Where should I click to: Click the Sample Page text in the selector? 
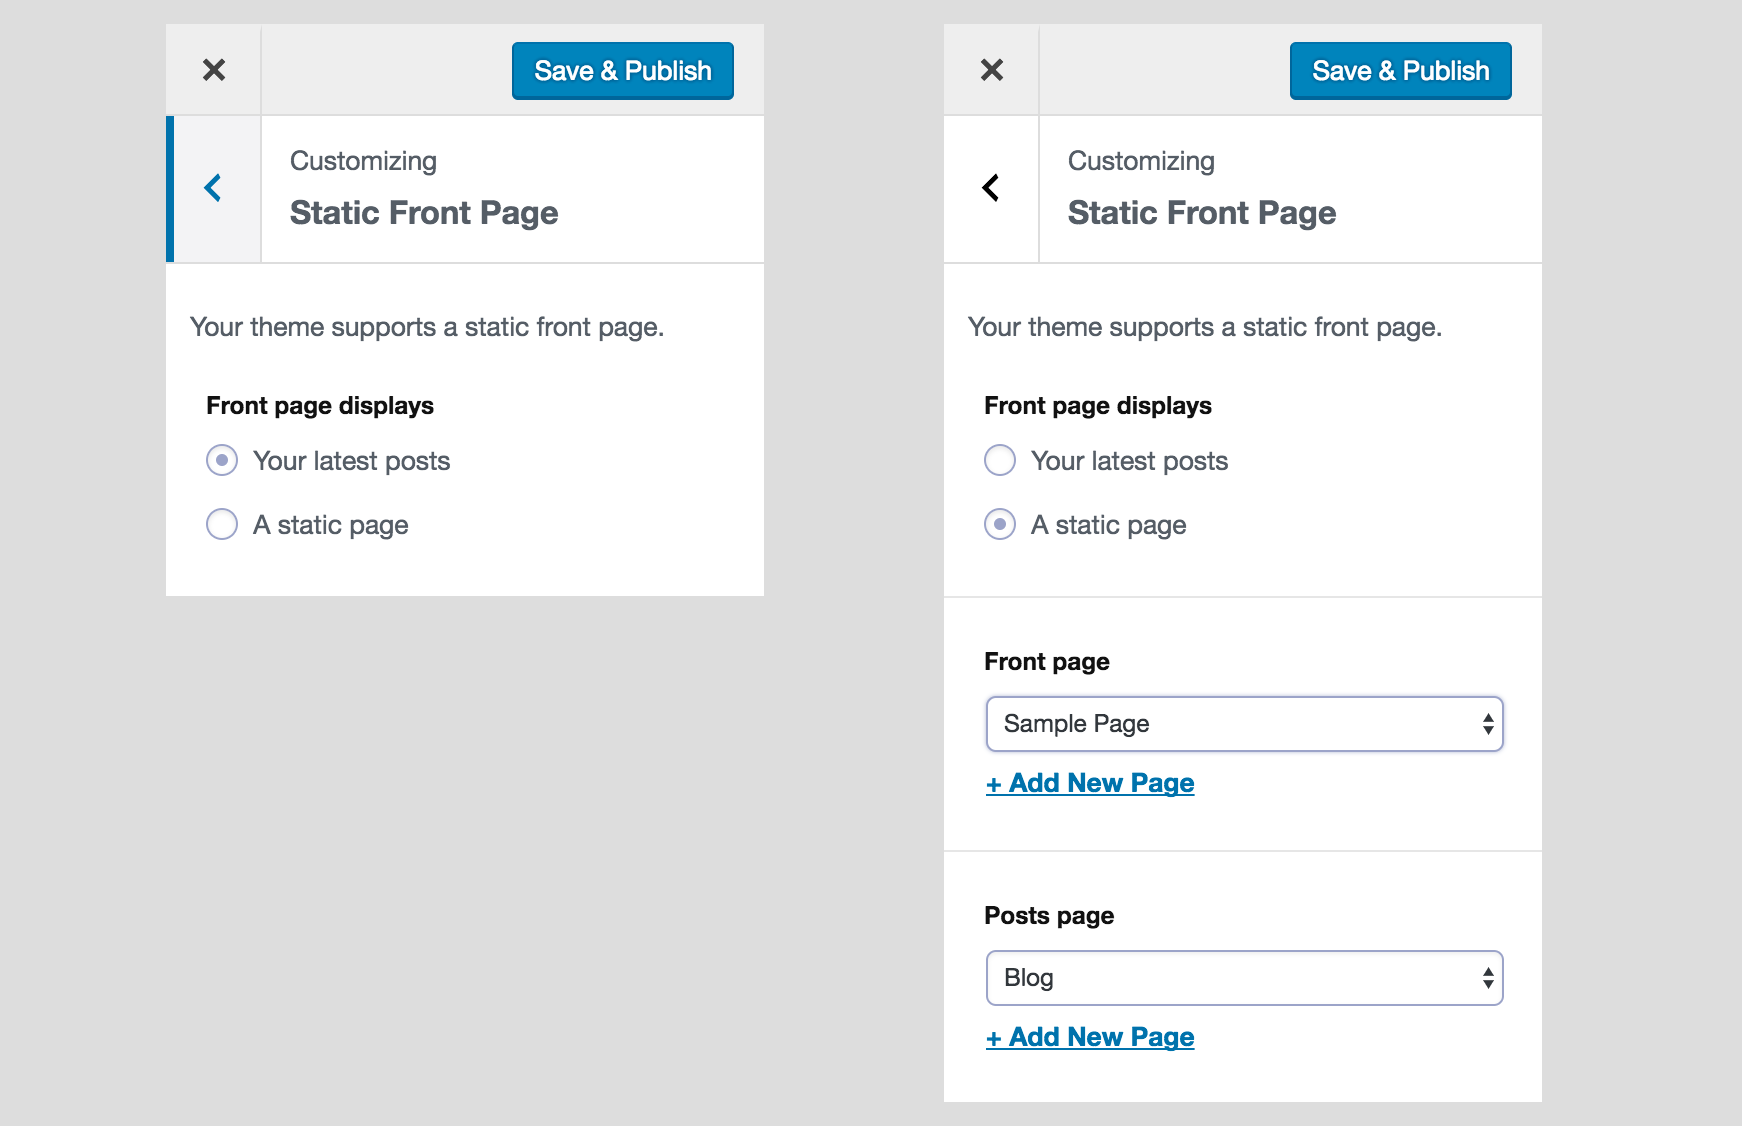click(x=1077, y=723)
